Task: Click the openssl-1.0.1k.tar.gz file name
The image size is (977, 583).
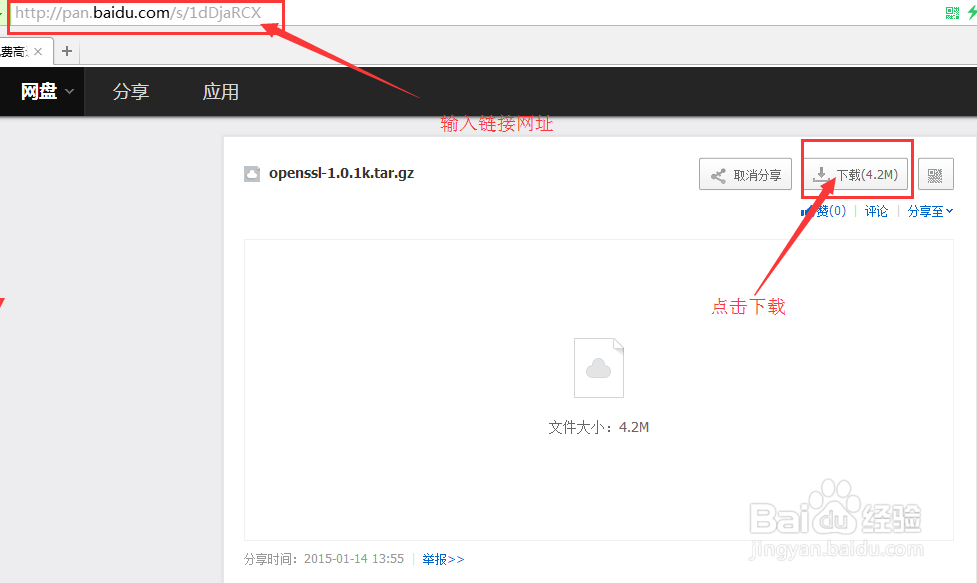Action: (341, 173)
